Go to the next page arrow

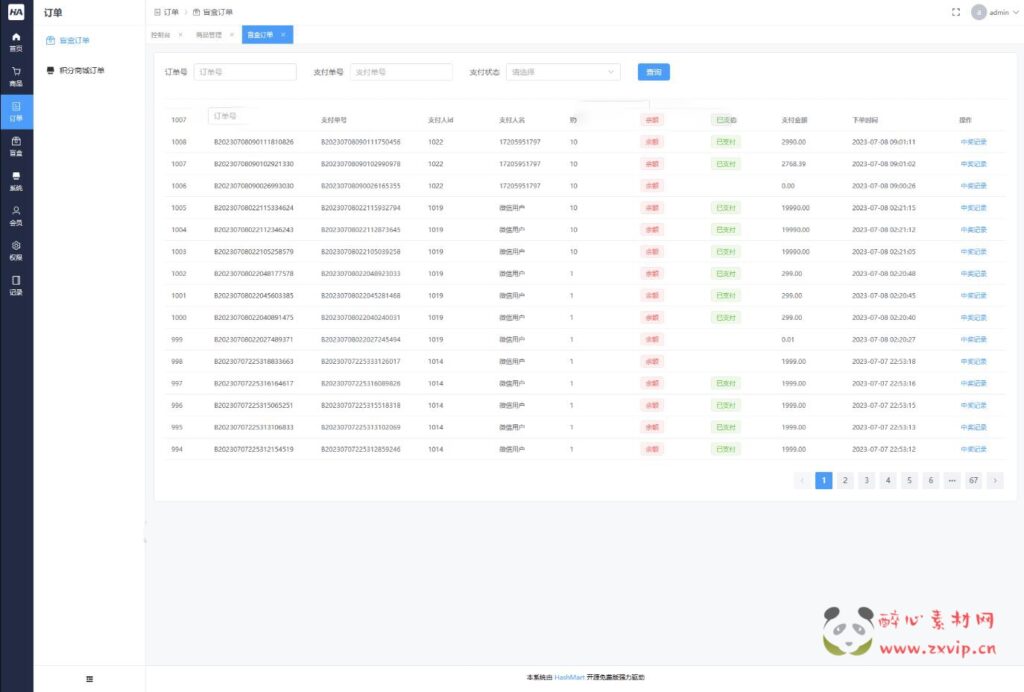pos(994,480)
